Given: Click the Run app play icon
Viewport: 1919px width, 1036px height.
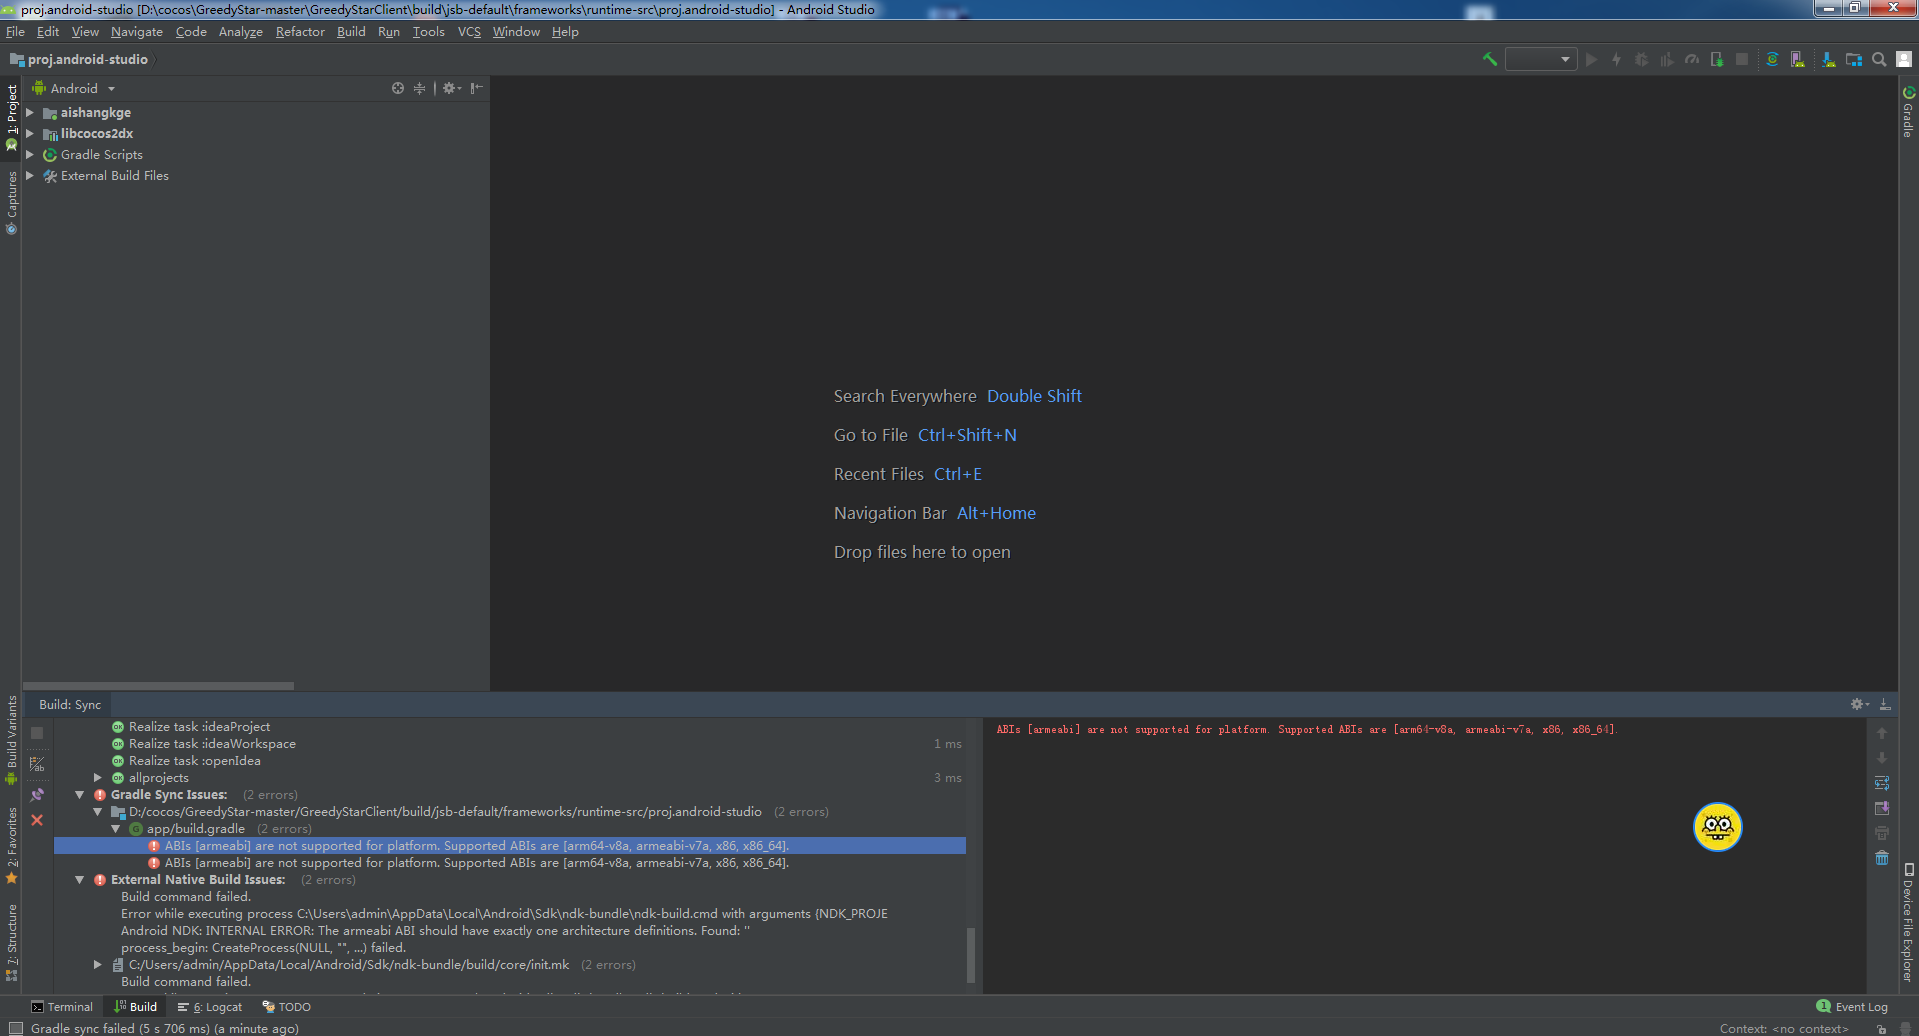Looking at the screenshot, I should (x=1592, y=60).
